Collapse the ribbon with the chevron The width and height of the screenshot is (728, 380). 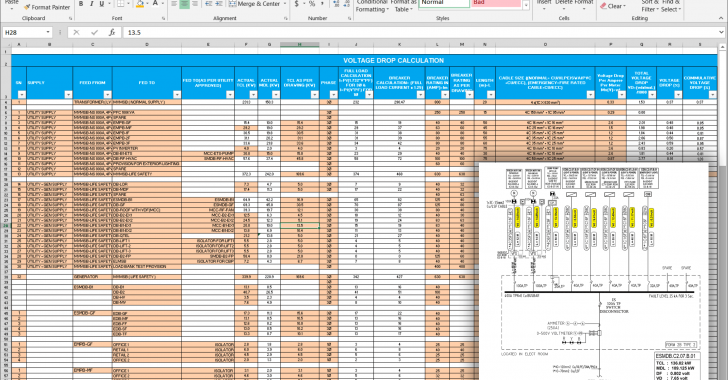(721, 18)
